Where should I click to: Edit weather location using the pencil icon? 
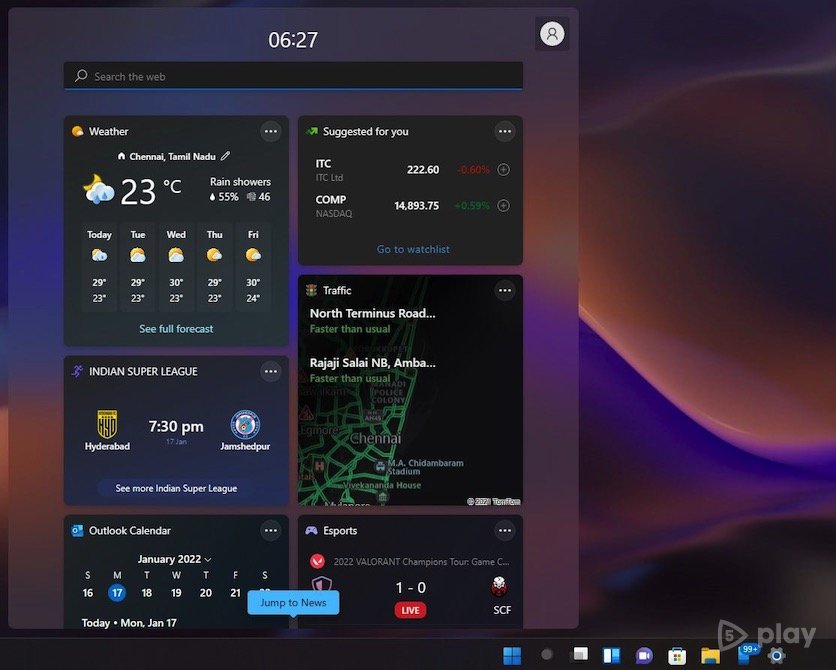click(x=225, y=156)
